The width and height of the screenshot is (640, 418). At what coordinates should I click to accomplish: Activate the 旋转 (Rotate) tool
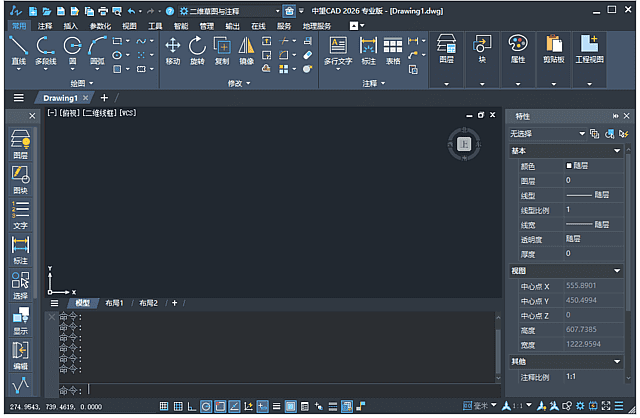197,47
